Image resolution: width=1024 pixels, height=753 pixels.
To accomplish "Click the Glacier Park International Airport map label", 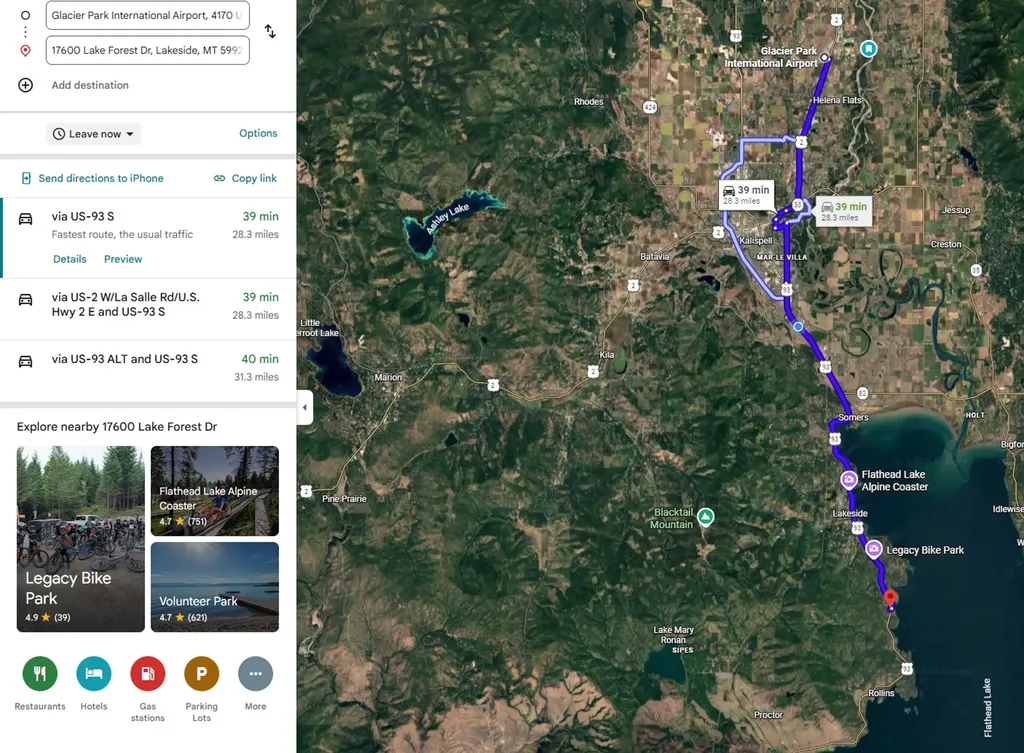I will pyautogui.click(x=771, y=57).
